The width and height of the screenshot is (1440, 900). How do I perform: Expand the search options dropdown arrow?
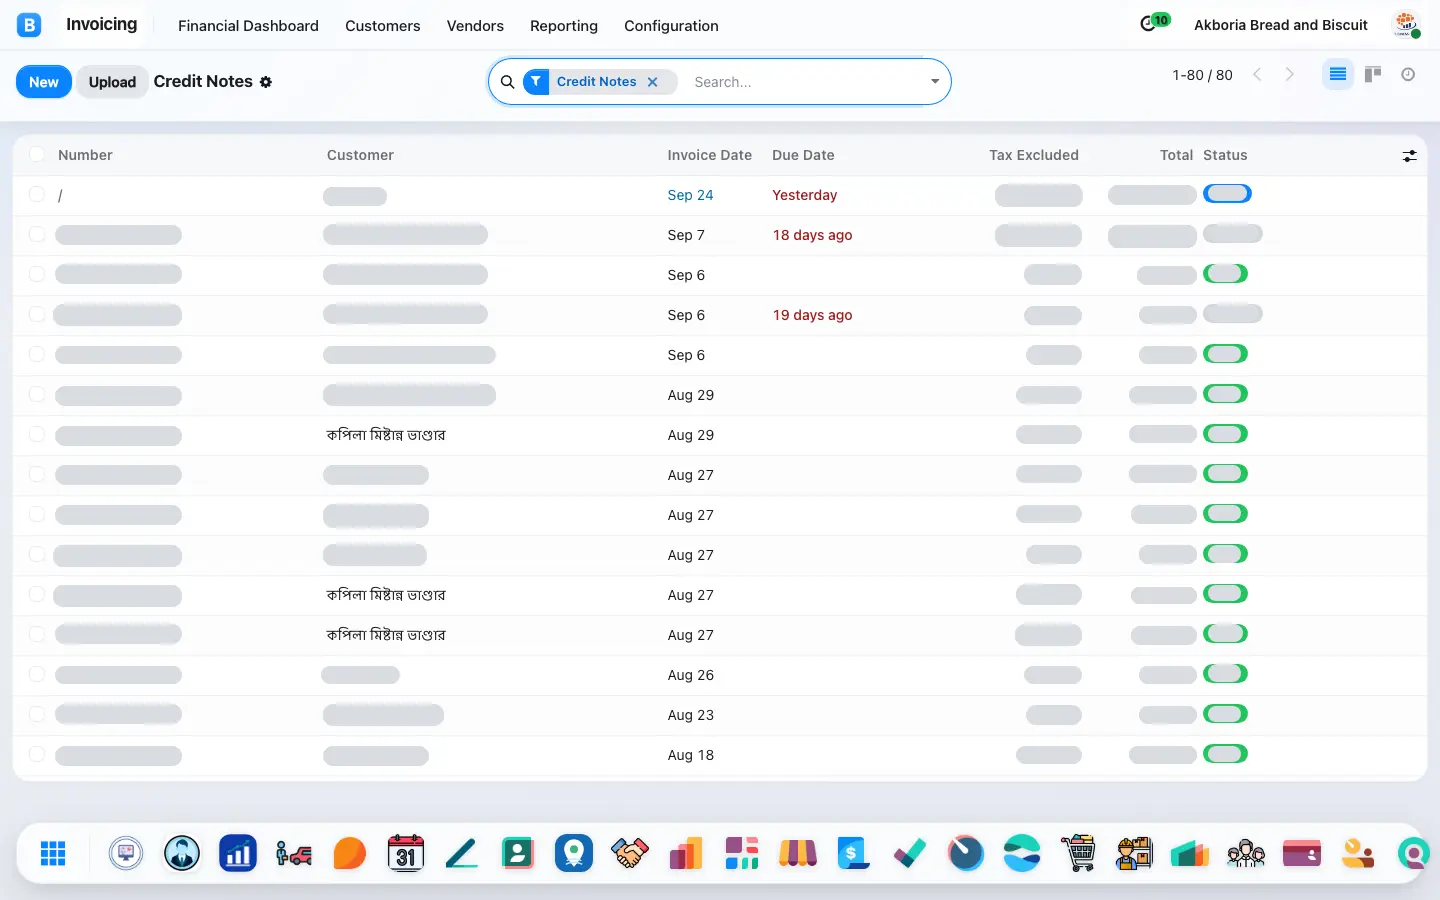tap(935, 82)
